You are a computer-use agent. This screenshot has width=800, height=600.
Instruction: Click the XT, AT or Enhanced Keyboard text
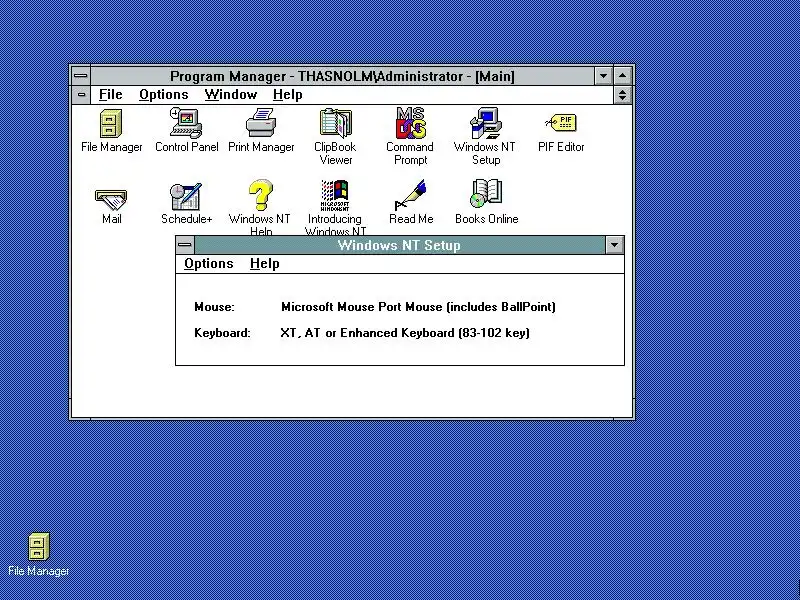pyautogui.click(x=405, y=333)
